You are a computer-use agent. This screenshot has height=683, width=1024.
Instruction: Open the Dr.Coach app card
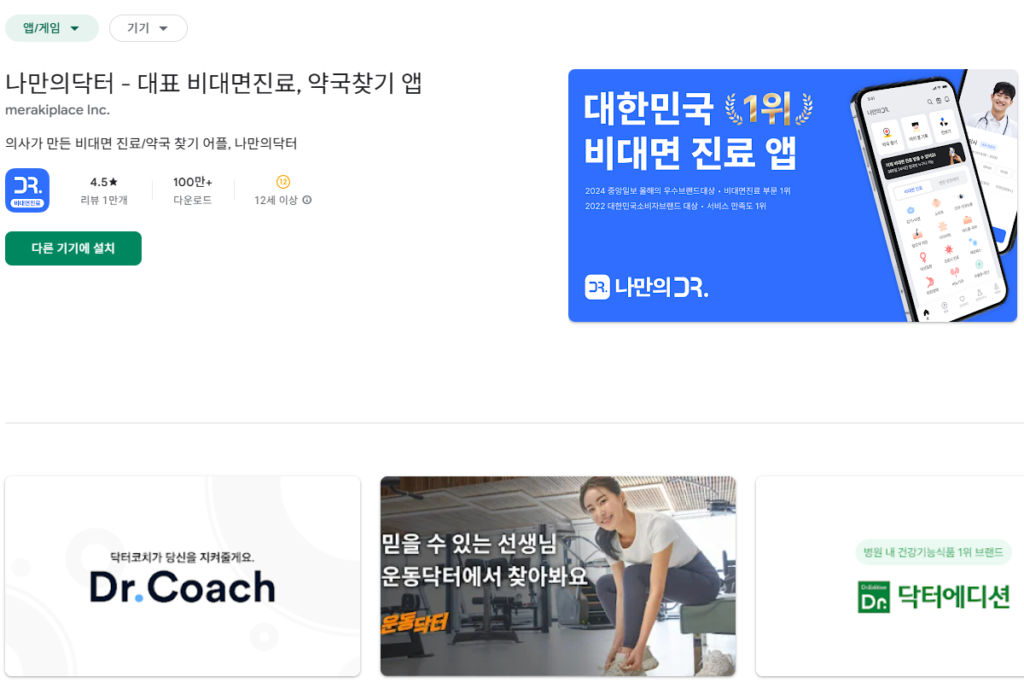point(183,576)
